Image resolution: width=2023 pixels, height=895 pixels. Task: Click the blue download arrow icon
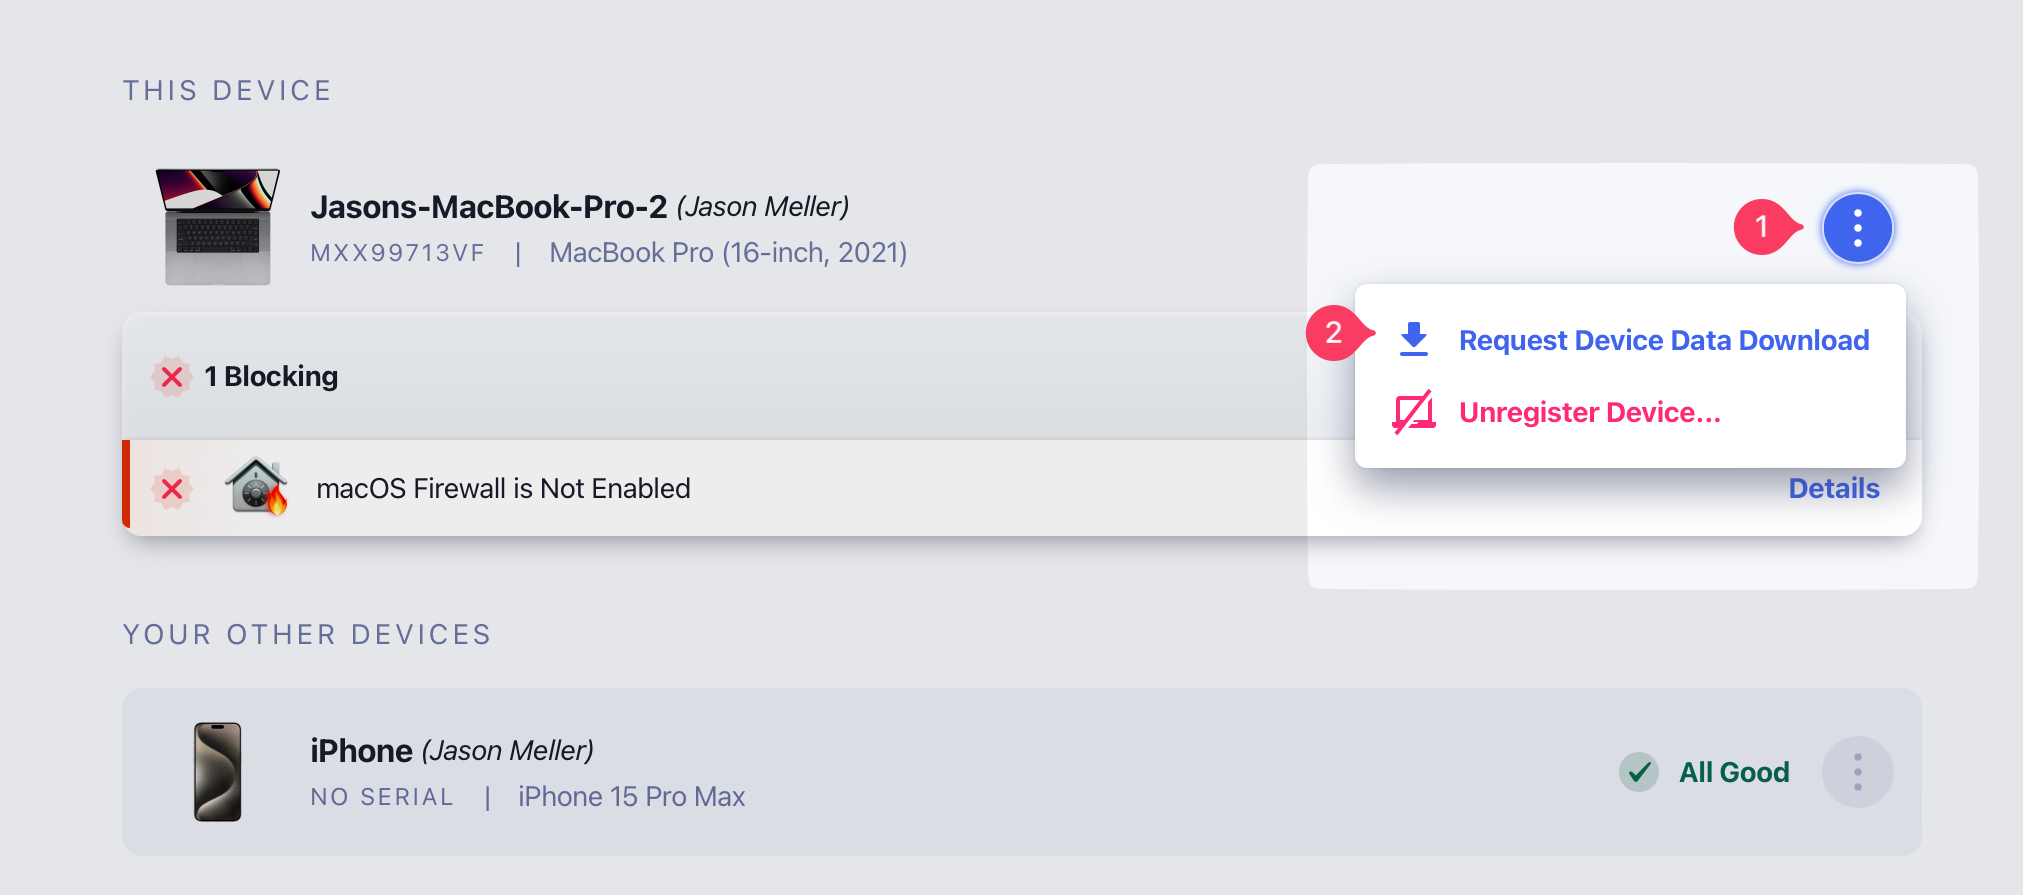coord(1413,340)
